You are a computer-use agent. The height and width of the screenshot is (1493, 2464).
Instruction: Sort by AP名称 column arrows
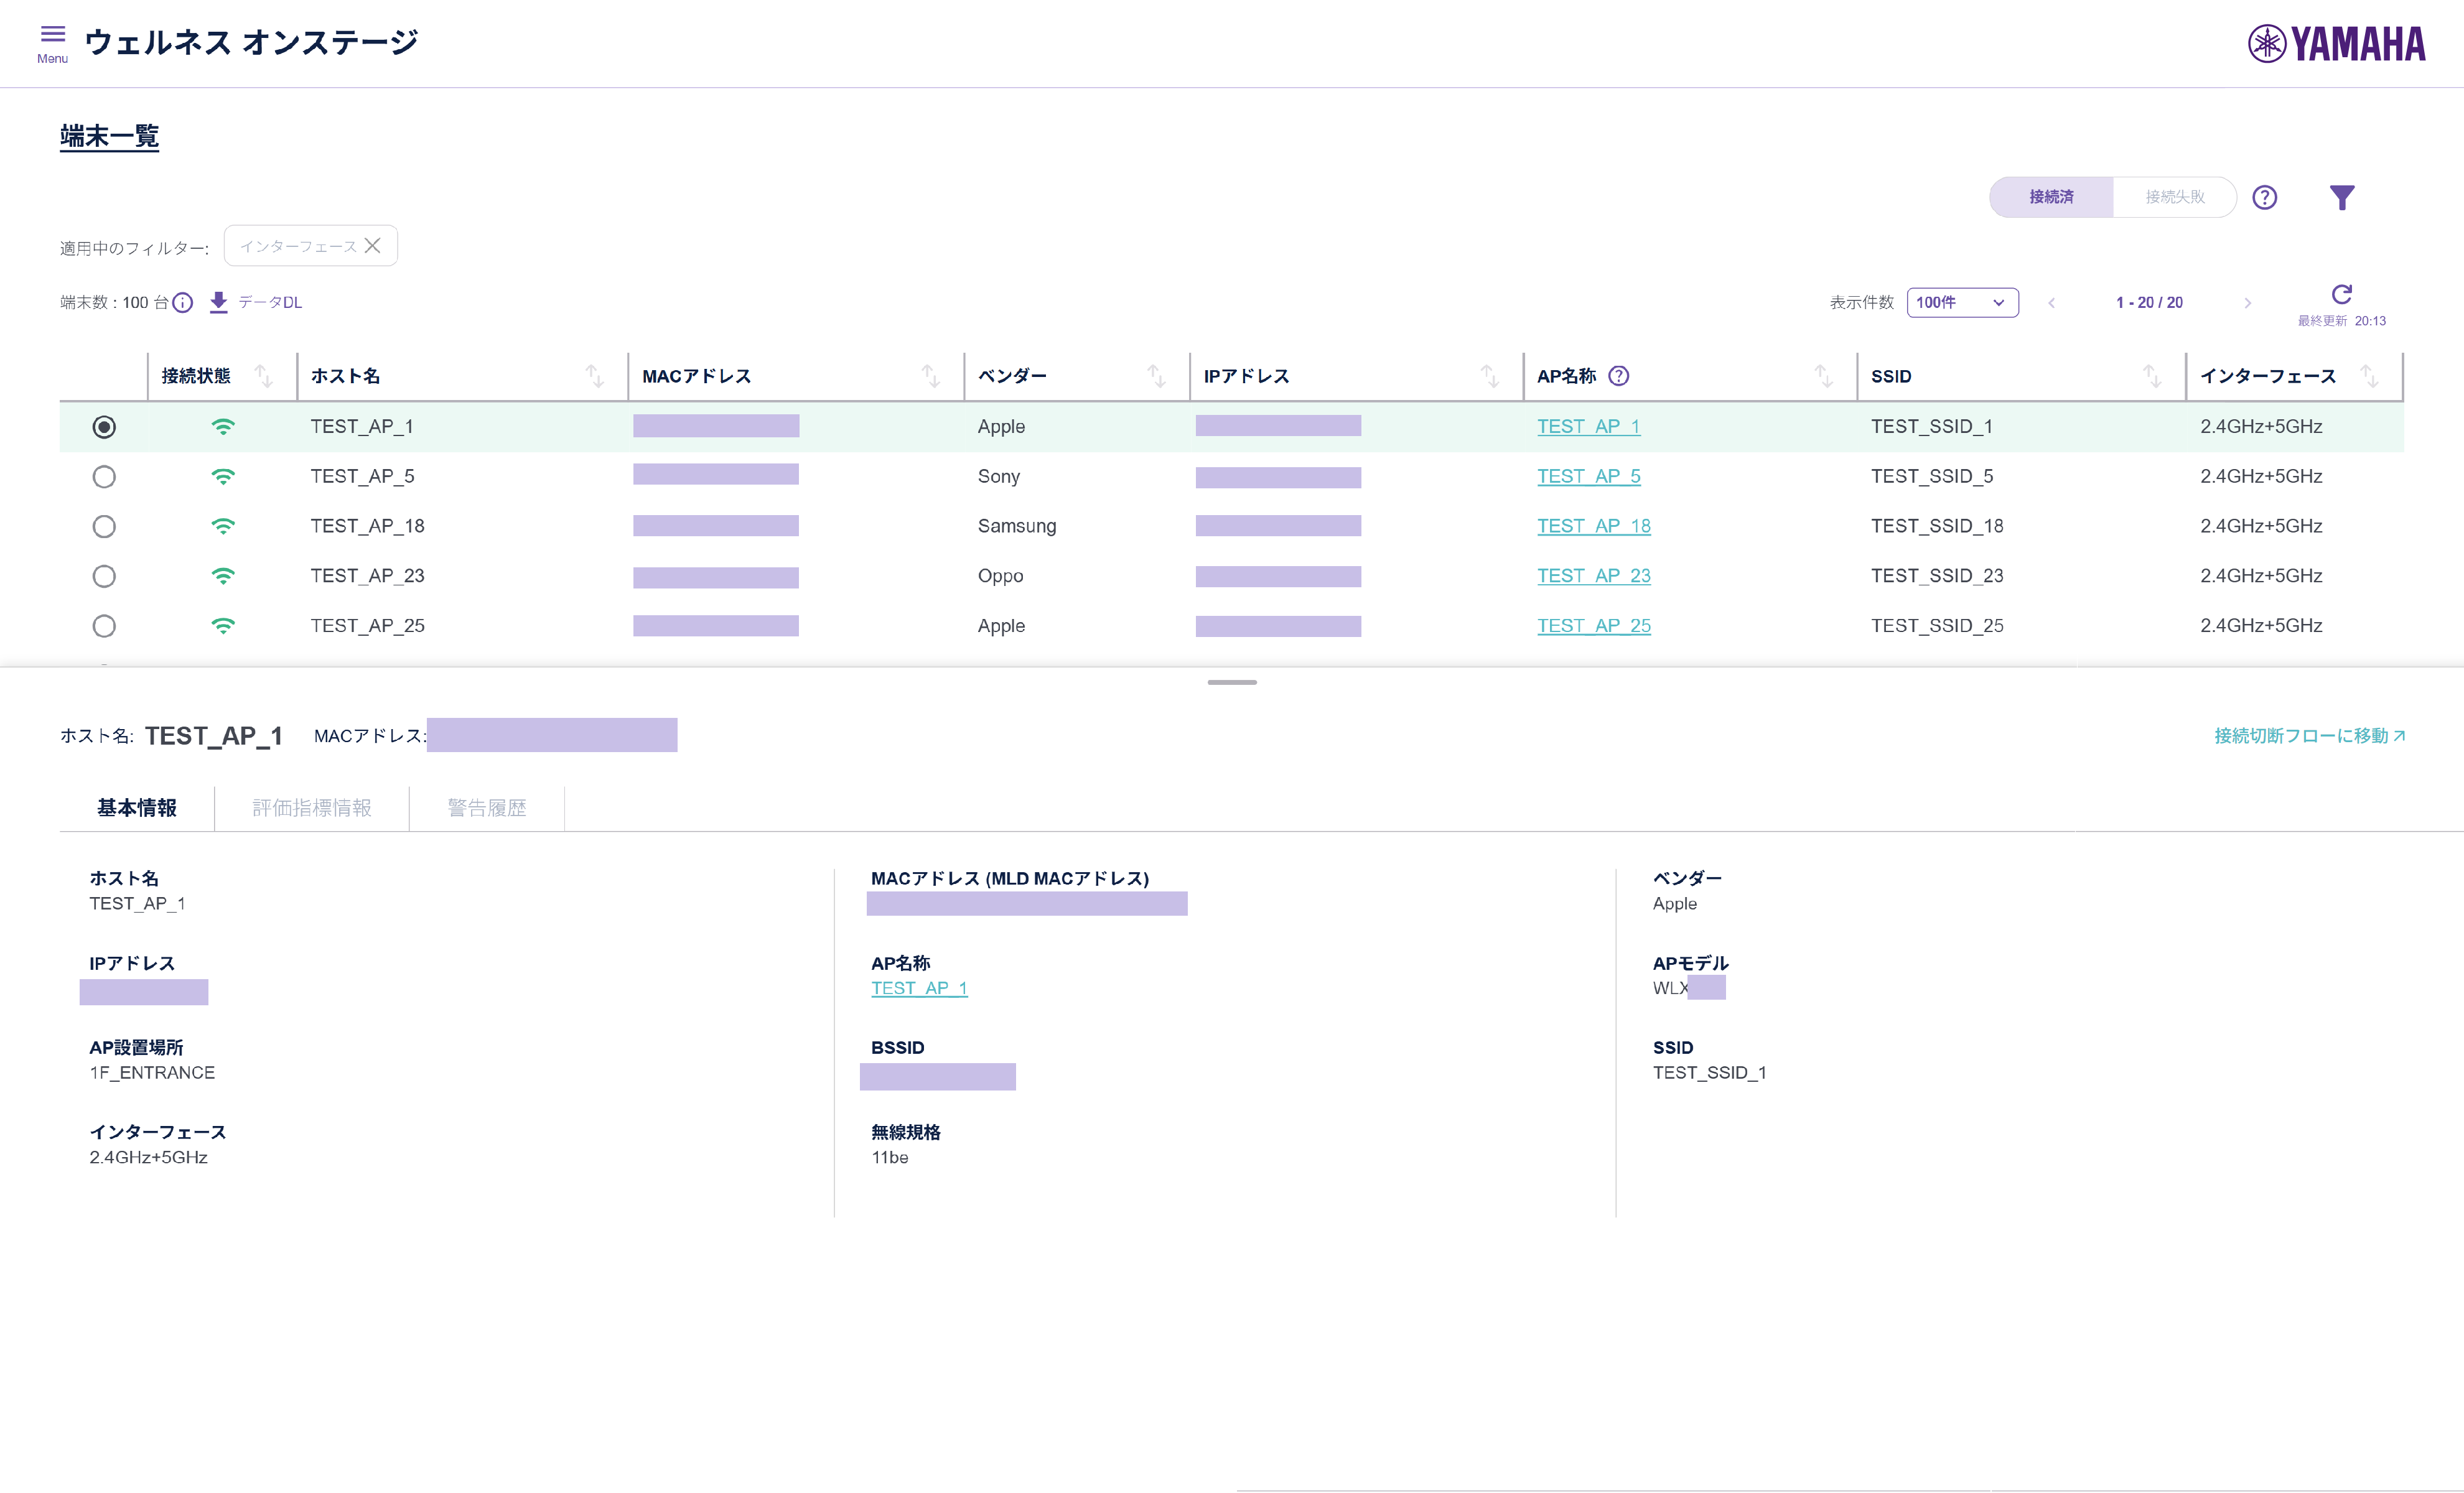1824,376
